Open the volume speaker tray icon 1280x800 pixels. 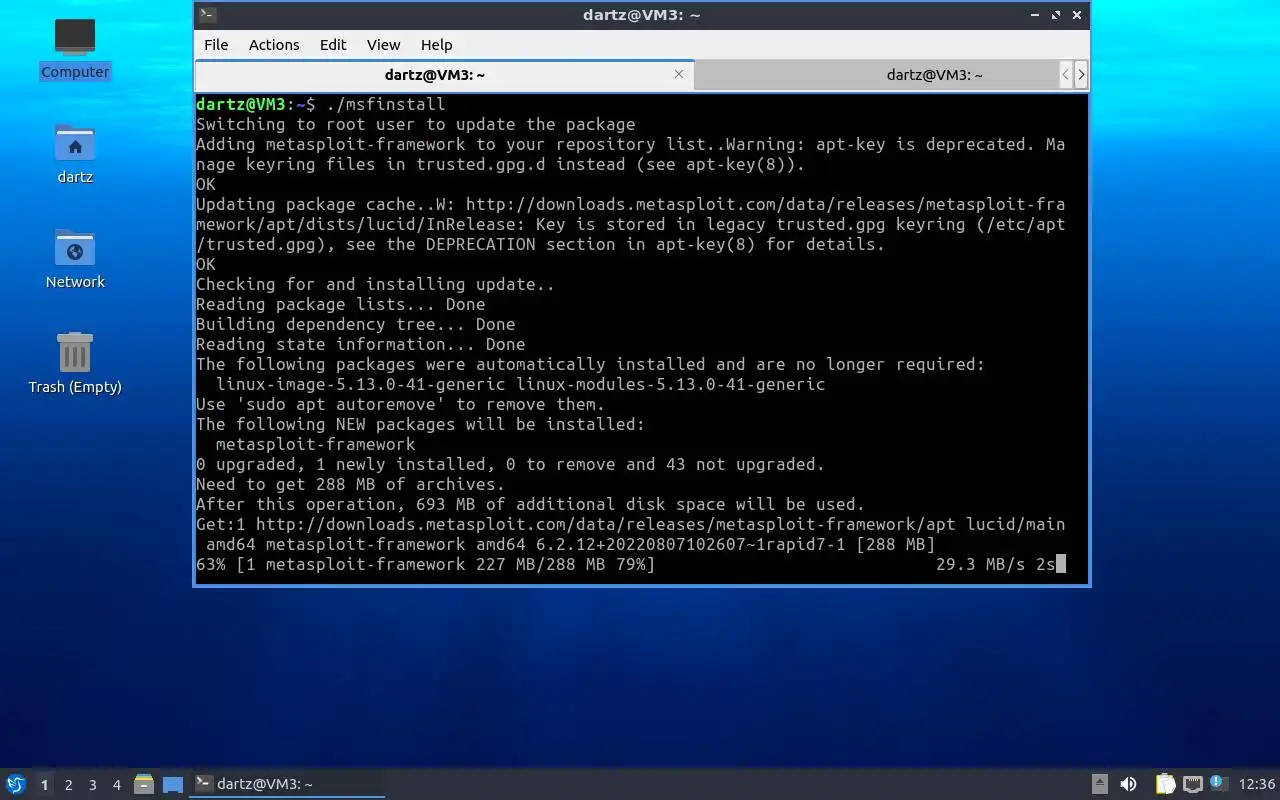1128,784
